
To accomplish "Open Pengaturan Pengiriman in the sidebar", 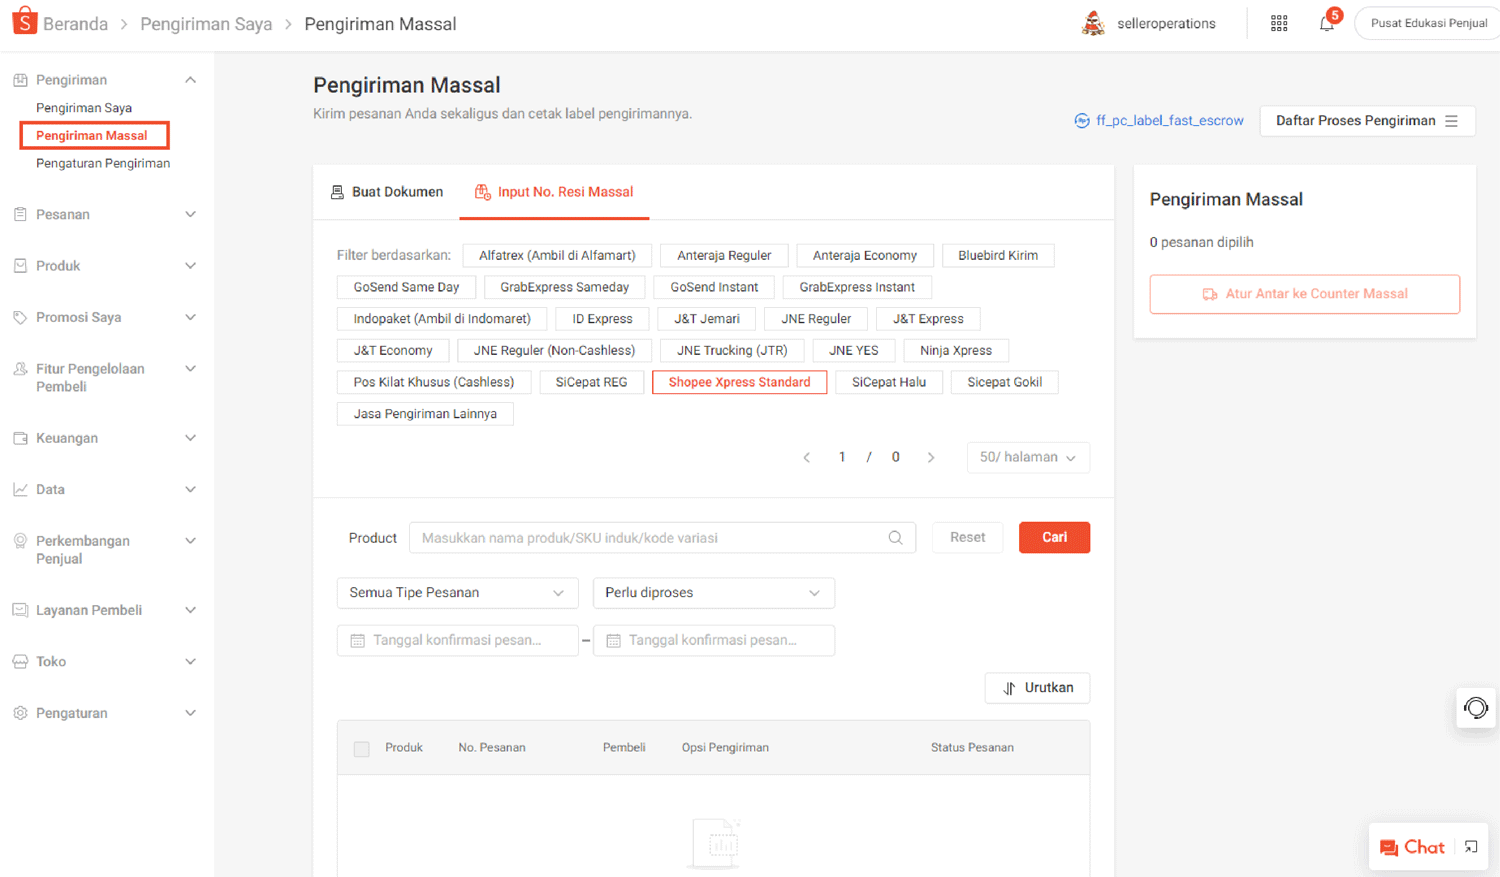I will (103, 163).
